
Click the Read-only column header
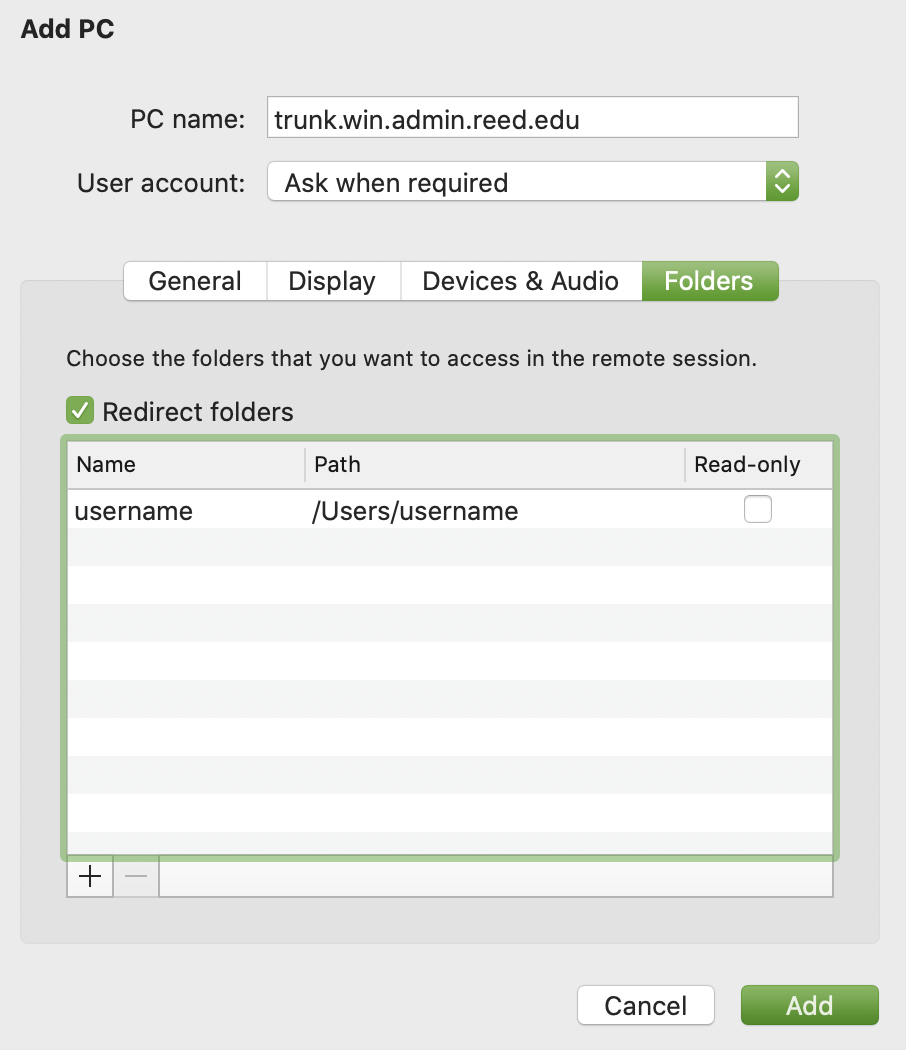(757, 465)
